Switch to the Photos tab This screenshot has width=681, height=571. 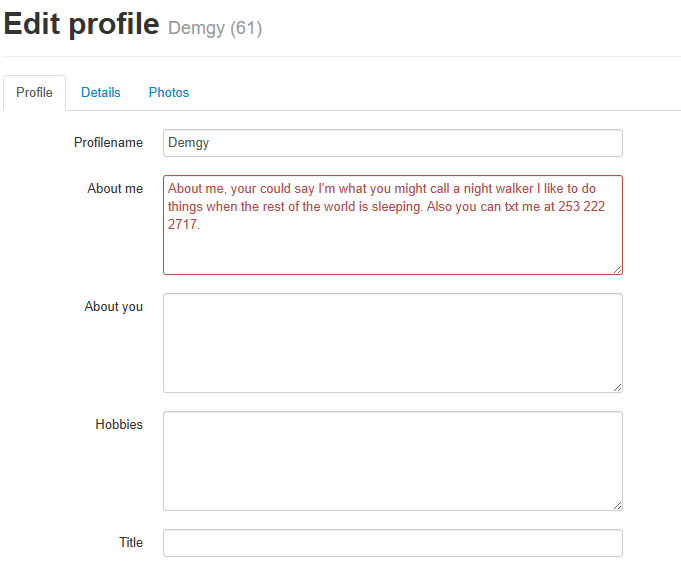coord(169,92)
